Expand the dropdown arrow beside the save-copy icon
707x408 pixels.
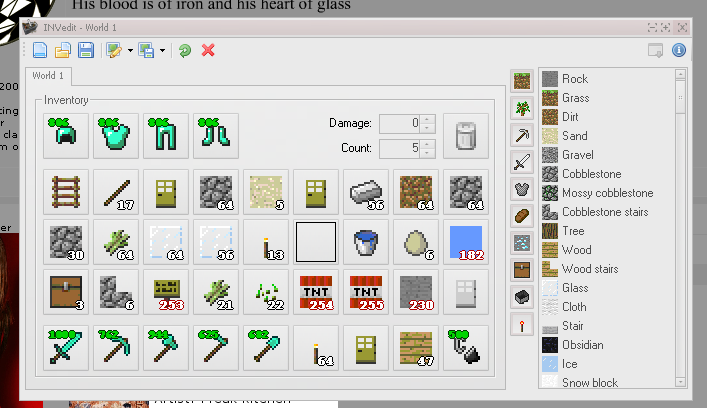click(x=162, y=50)
